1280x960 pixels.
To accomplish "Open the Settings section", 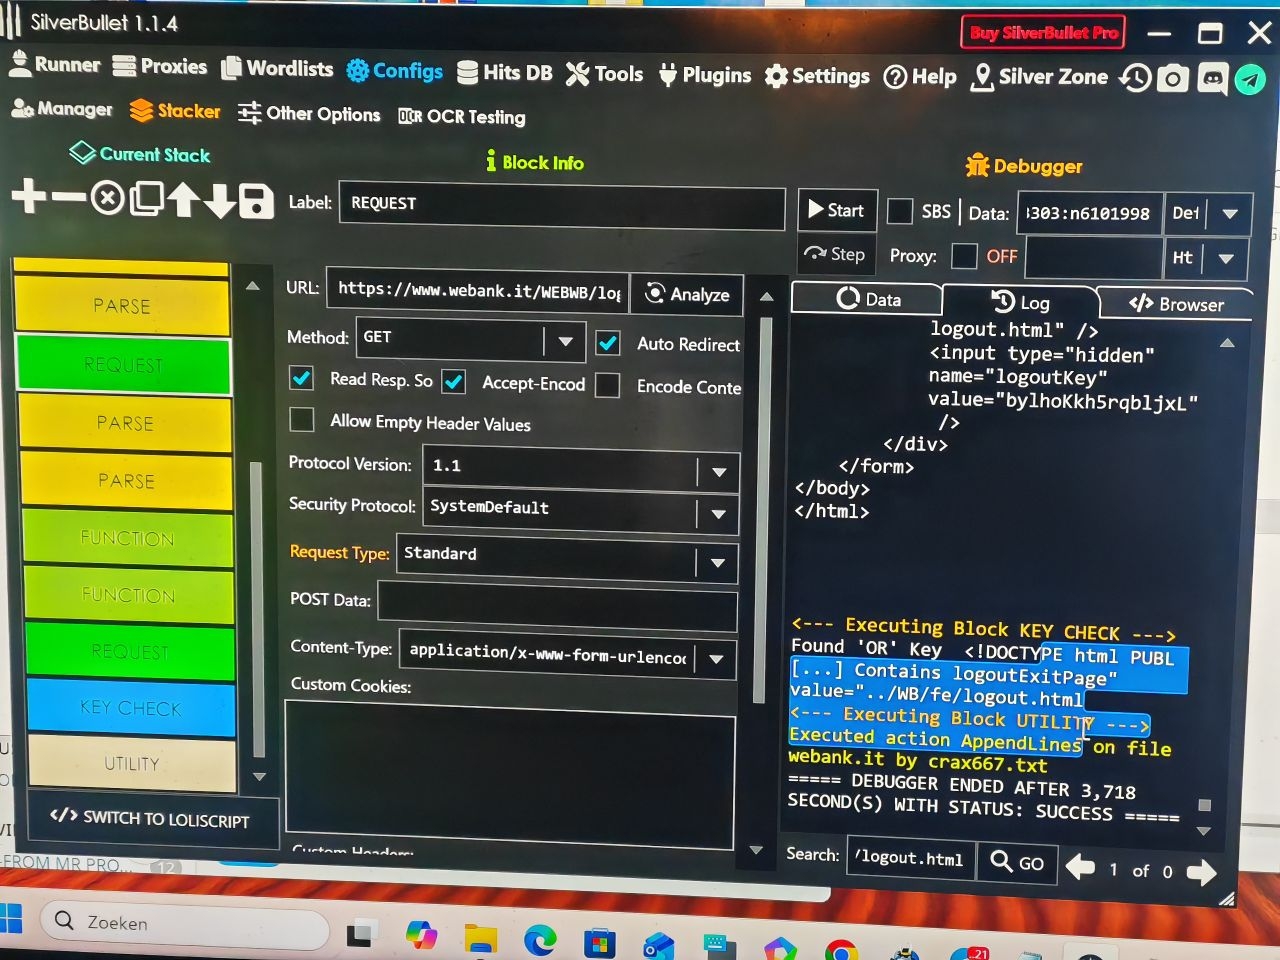I will [x=818, y=76].
